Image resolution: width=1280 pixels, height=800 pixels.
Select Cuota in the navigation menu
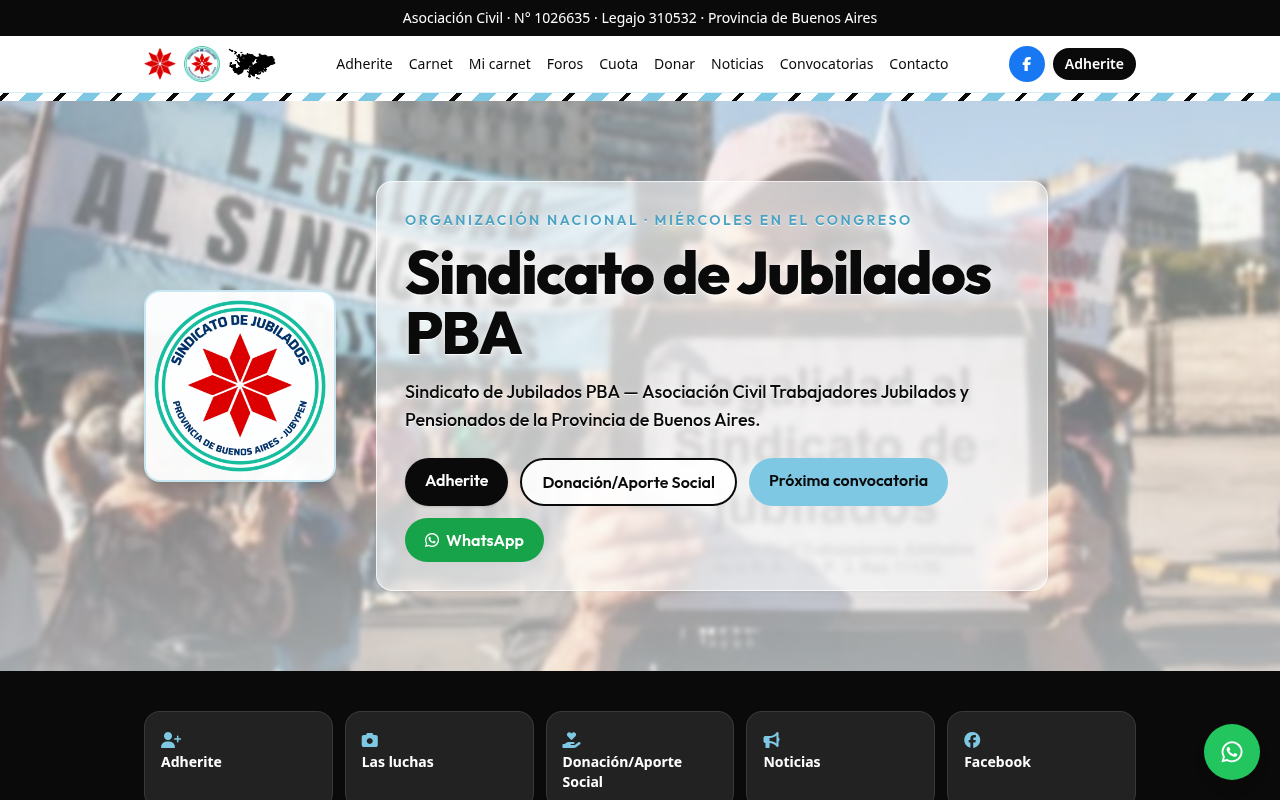point(619,64)
